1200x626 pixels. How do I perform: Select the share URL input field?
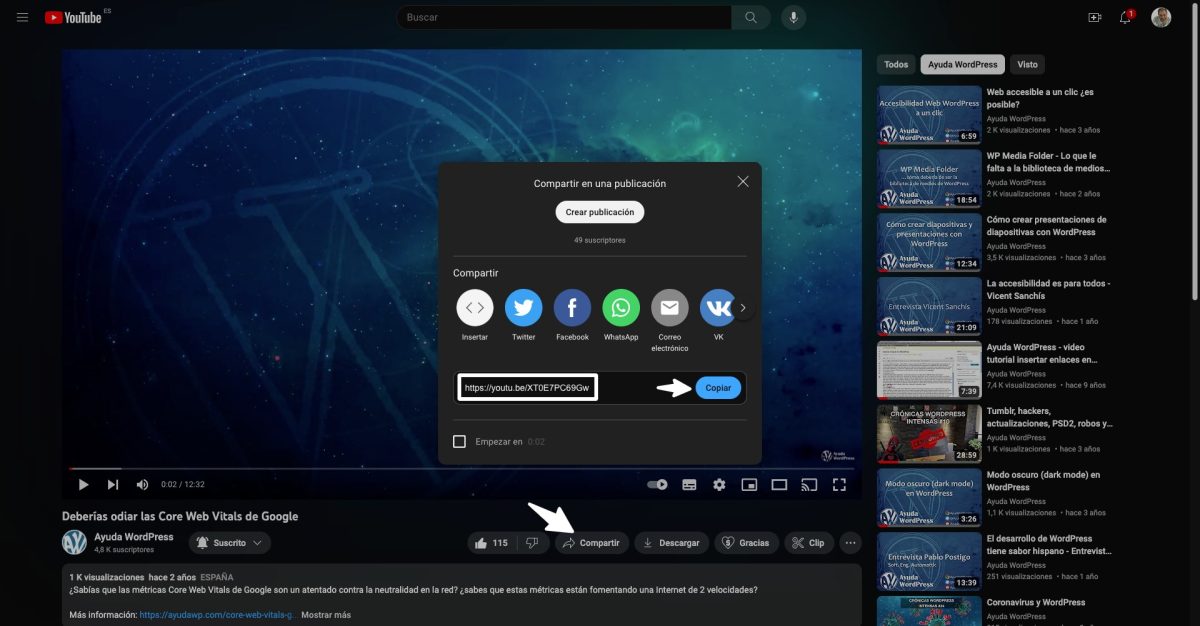click(x=527, y=387)
